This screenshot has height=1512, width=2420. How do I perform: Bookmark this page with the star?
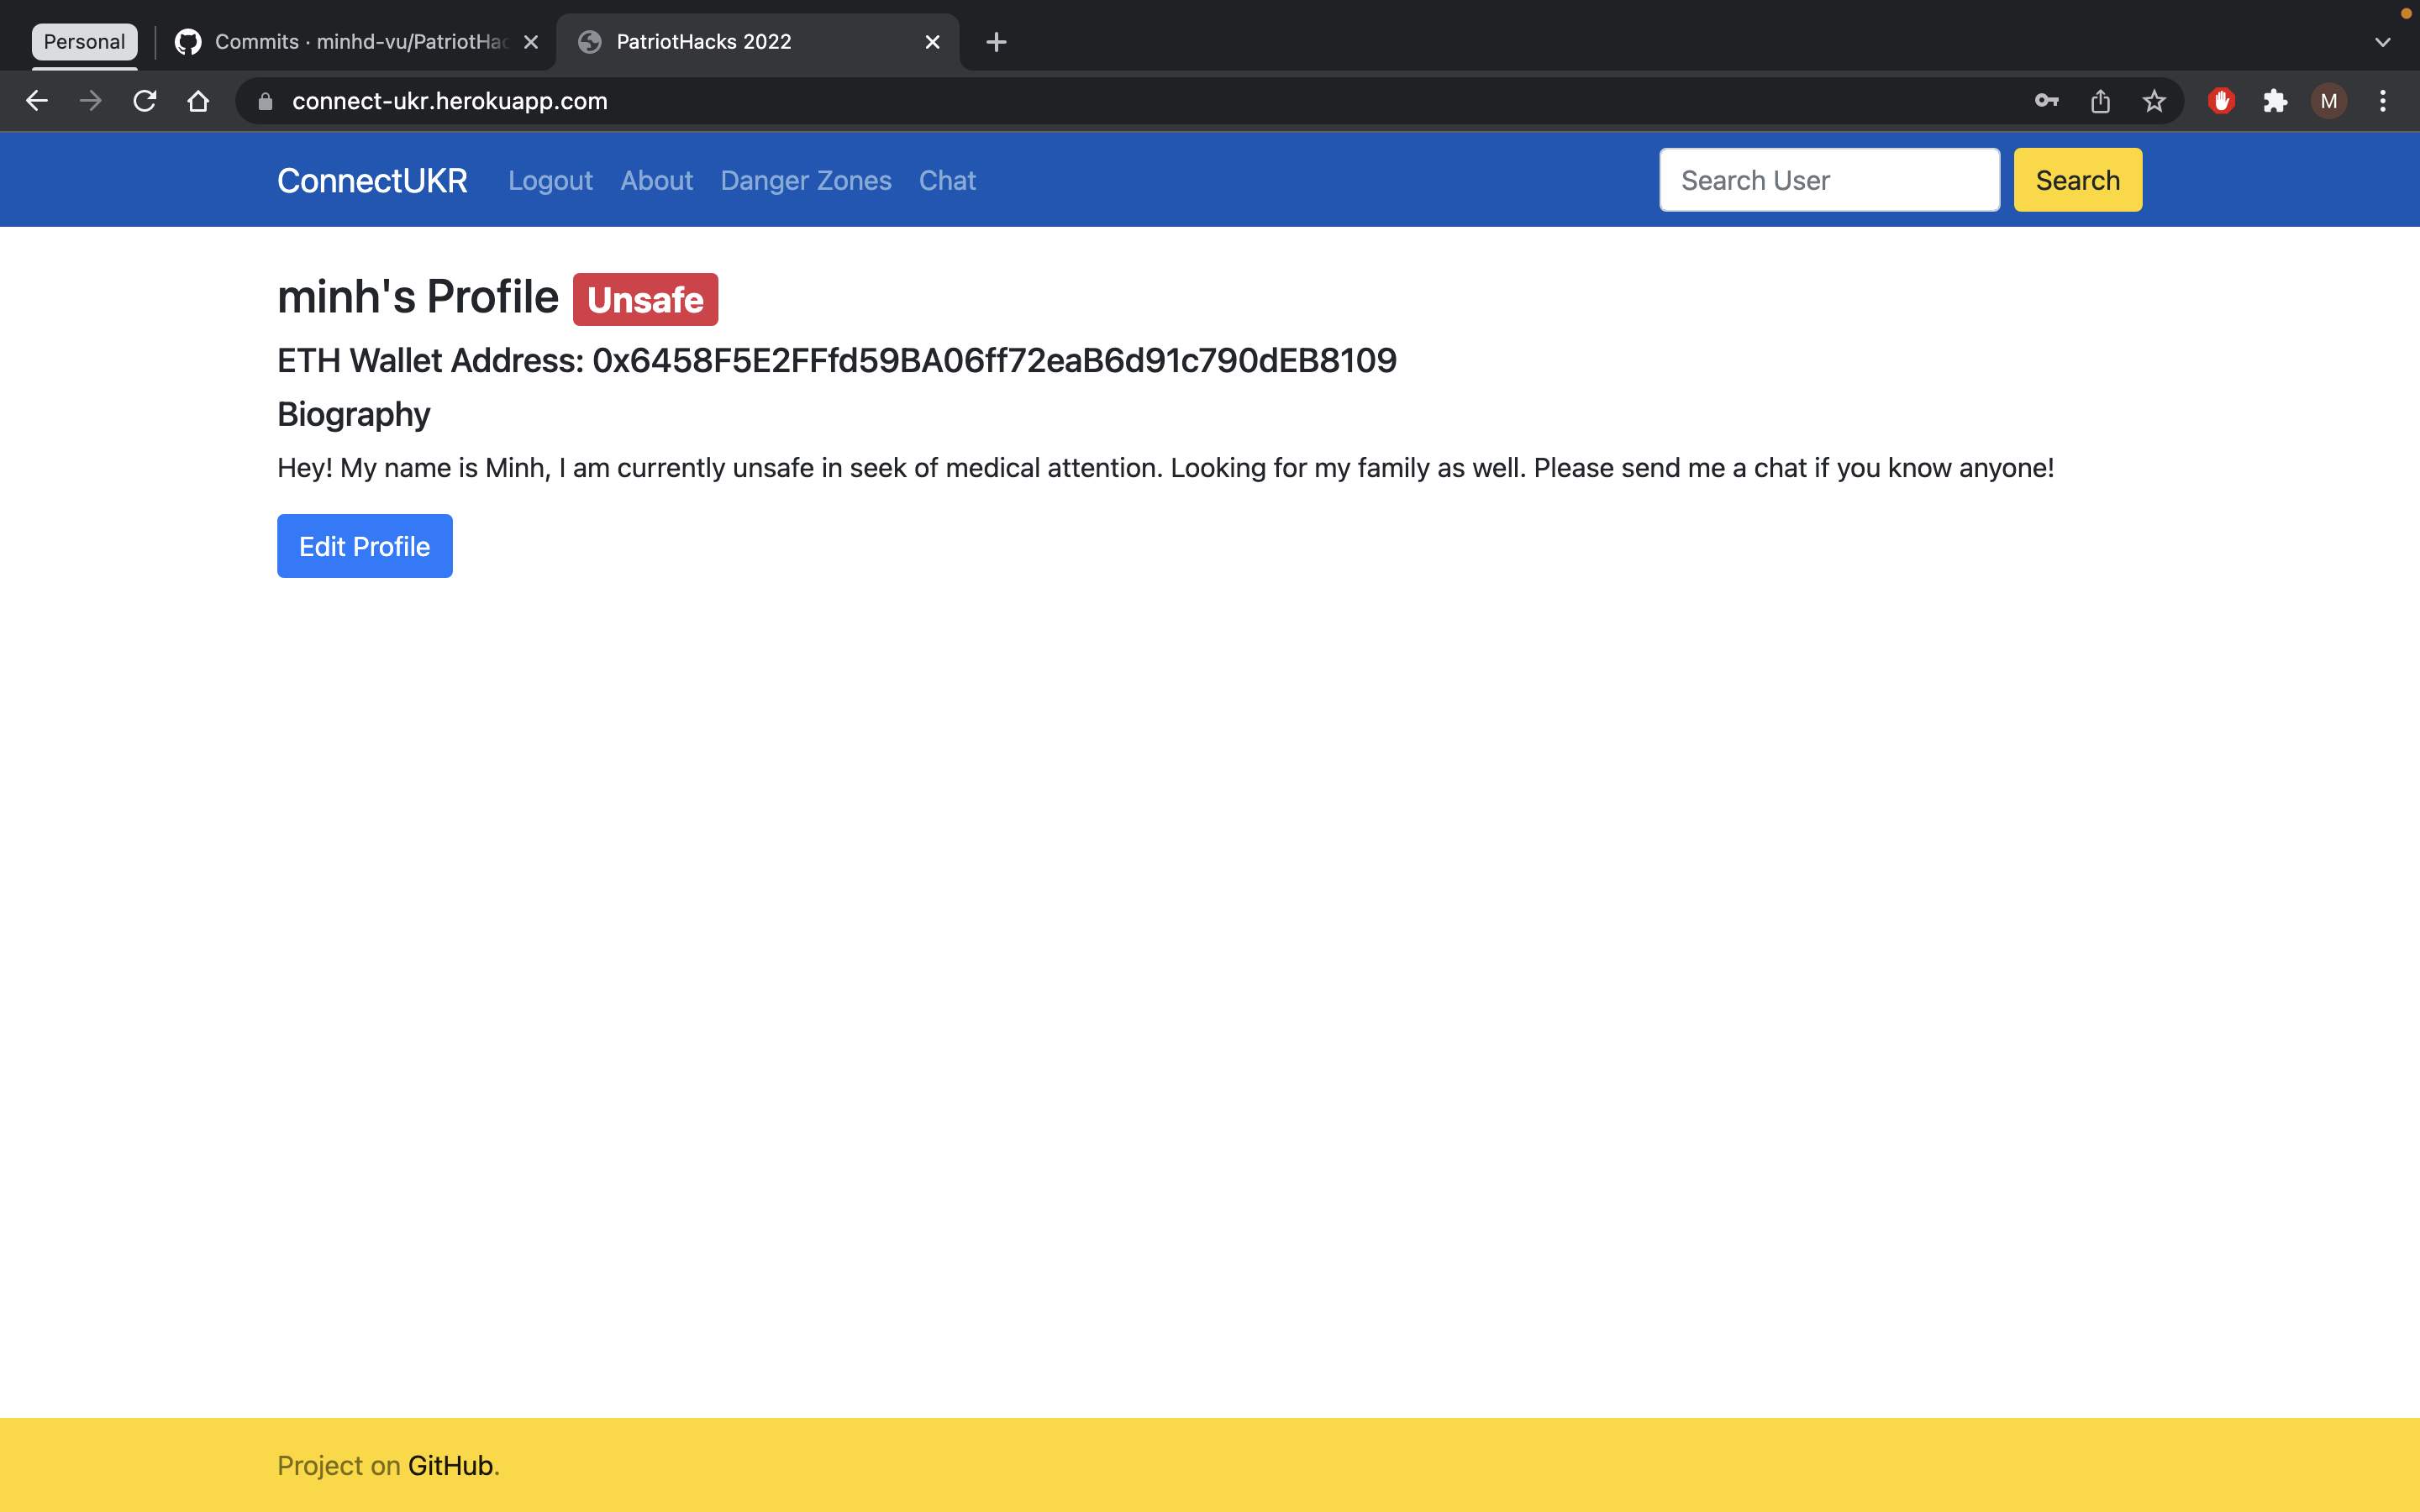[2154, 101]
